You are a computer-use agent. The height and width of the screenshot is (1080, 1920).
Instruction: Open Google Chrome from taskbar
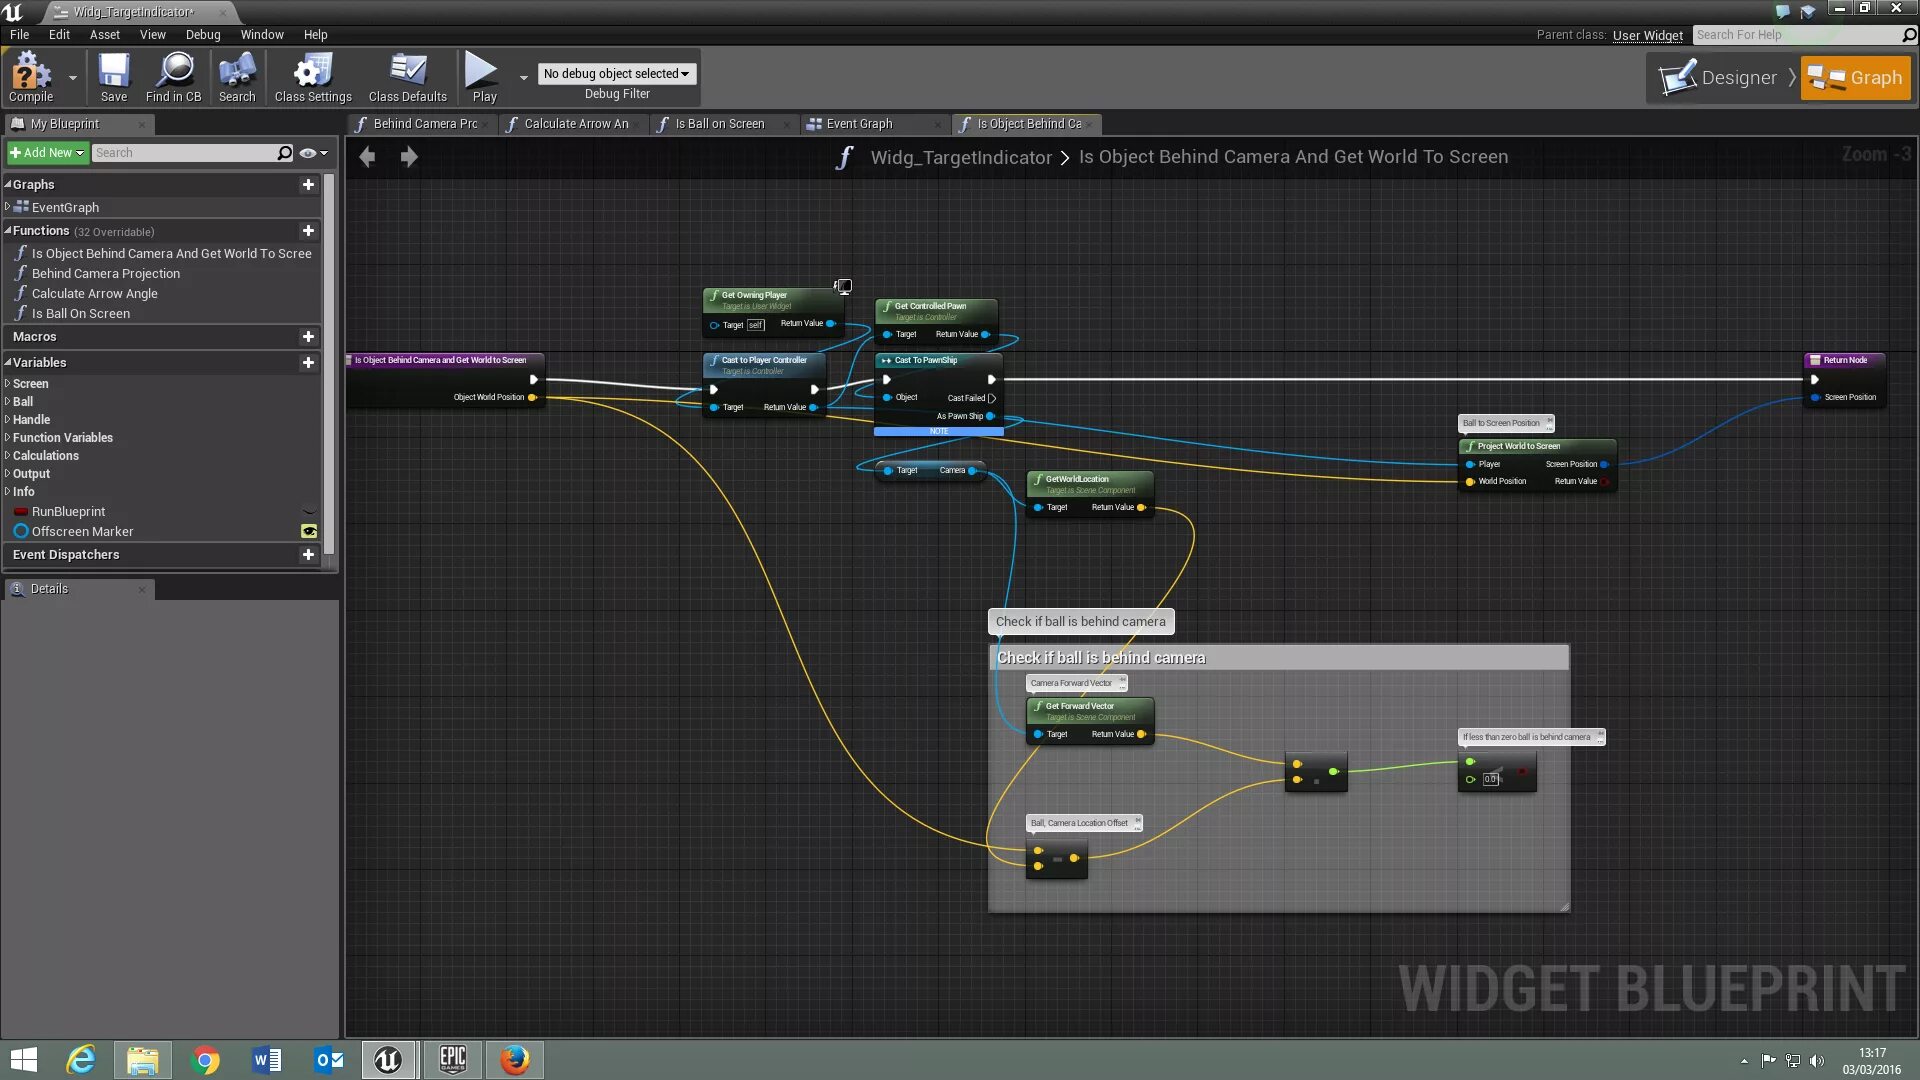(x=205, y=1060)
